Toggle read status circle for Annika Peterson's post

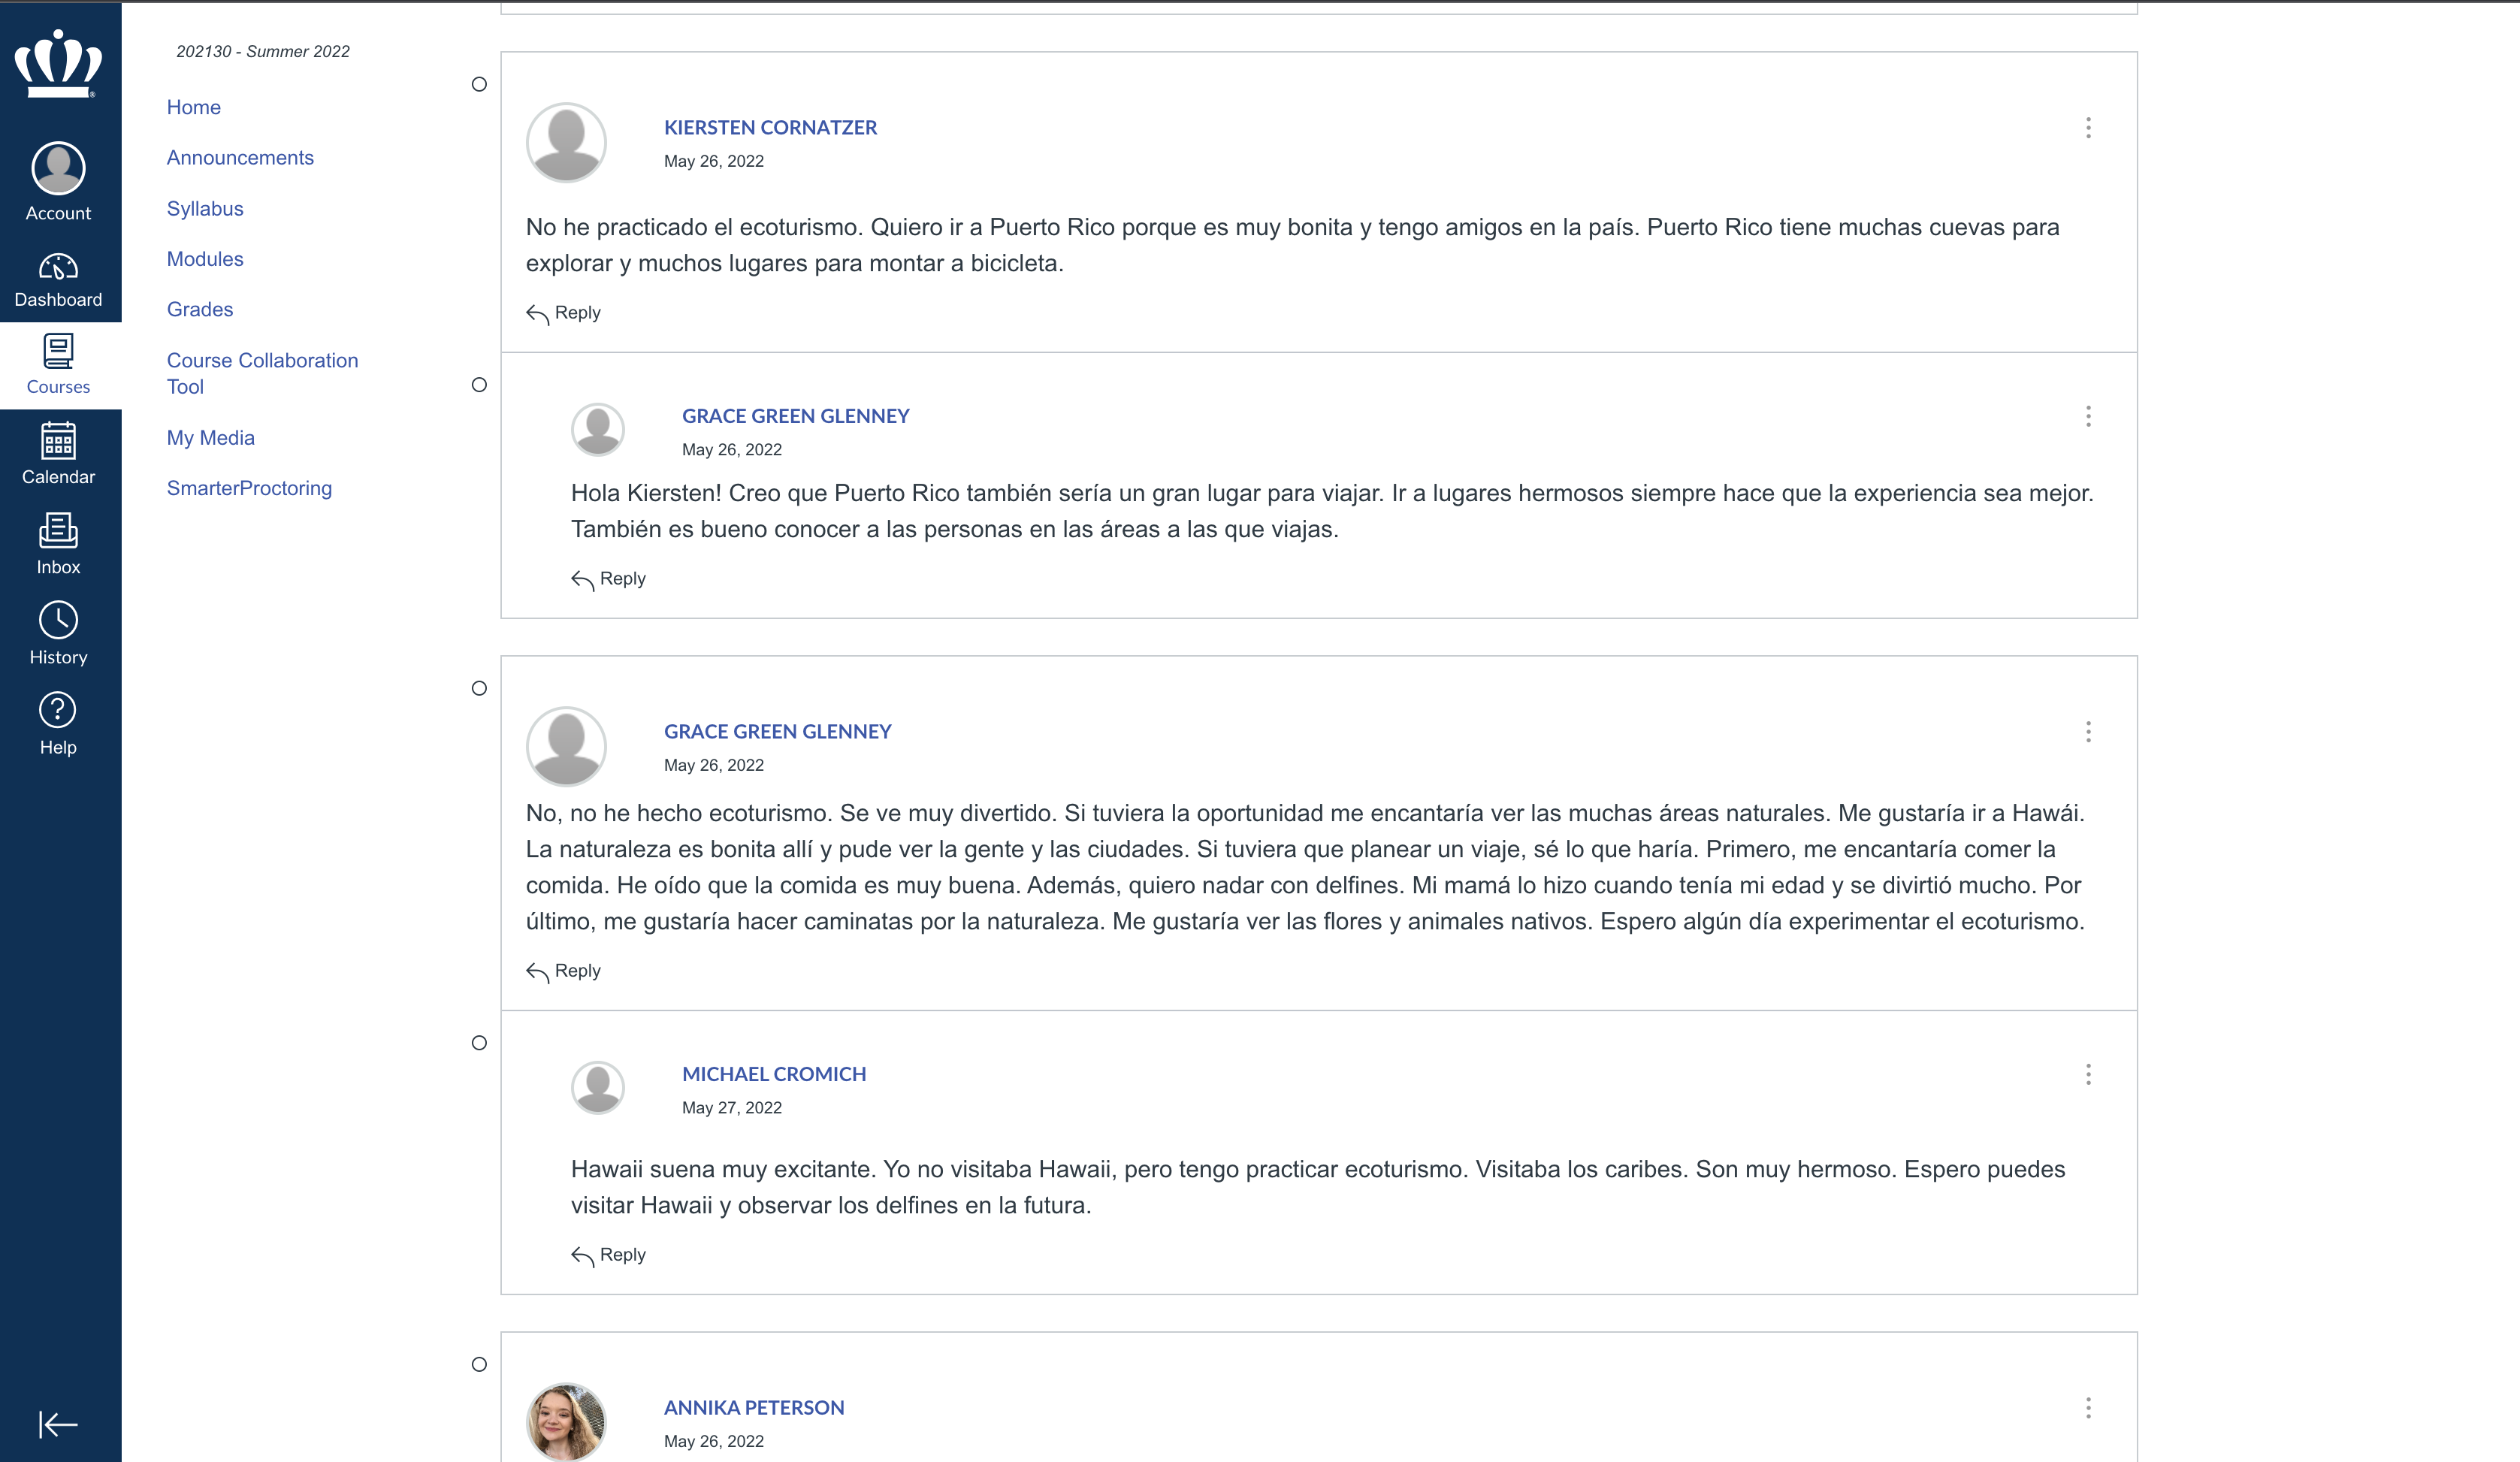[x=479, y=1364]
